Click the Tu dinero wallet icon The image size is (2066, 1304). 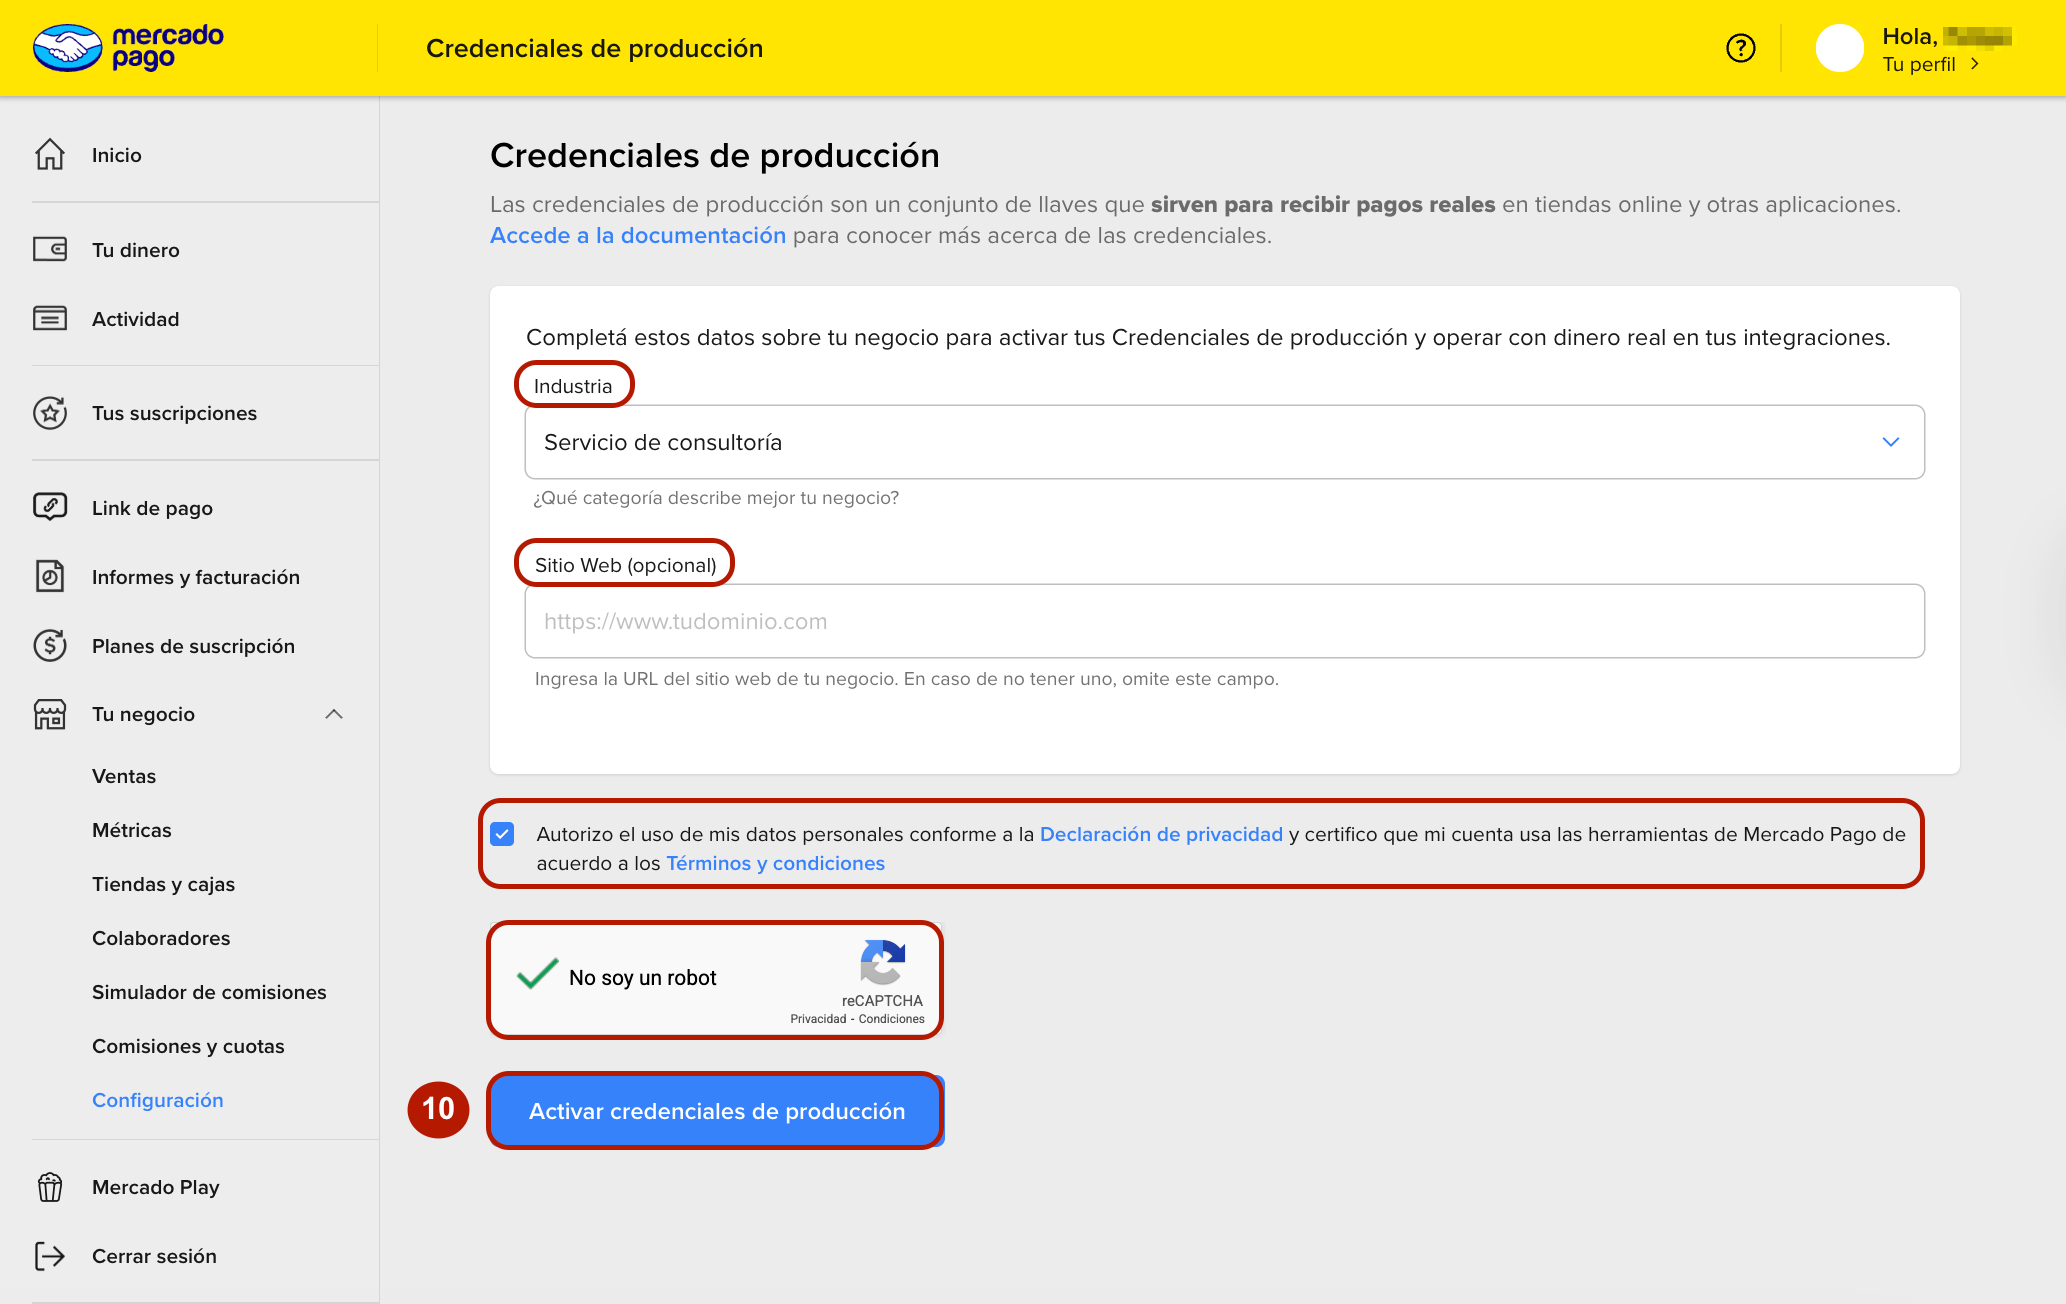tap(50, 250)
